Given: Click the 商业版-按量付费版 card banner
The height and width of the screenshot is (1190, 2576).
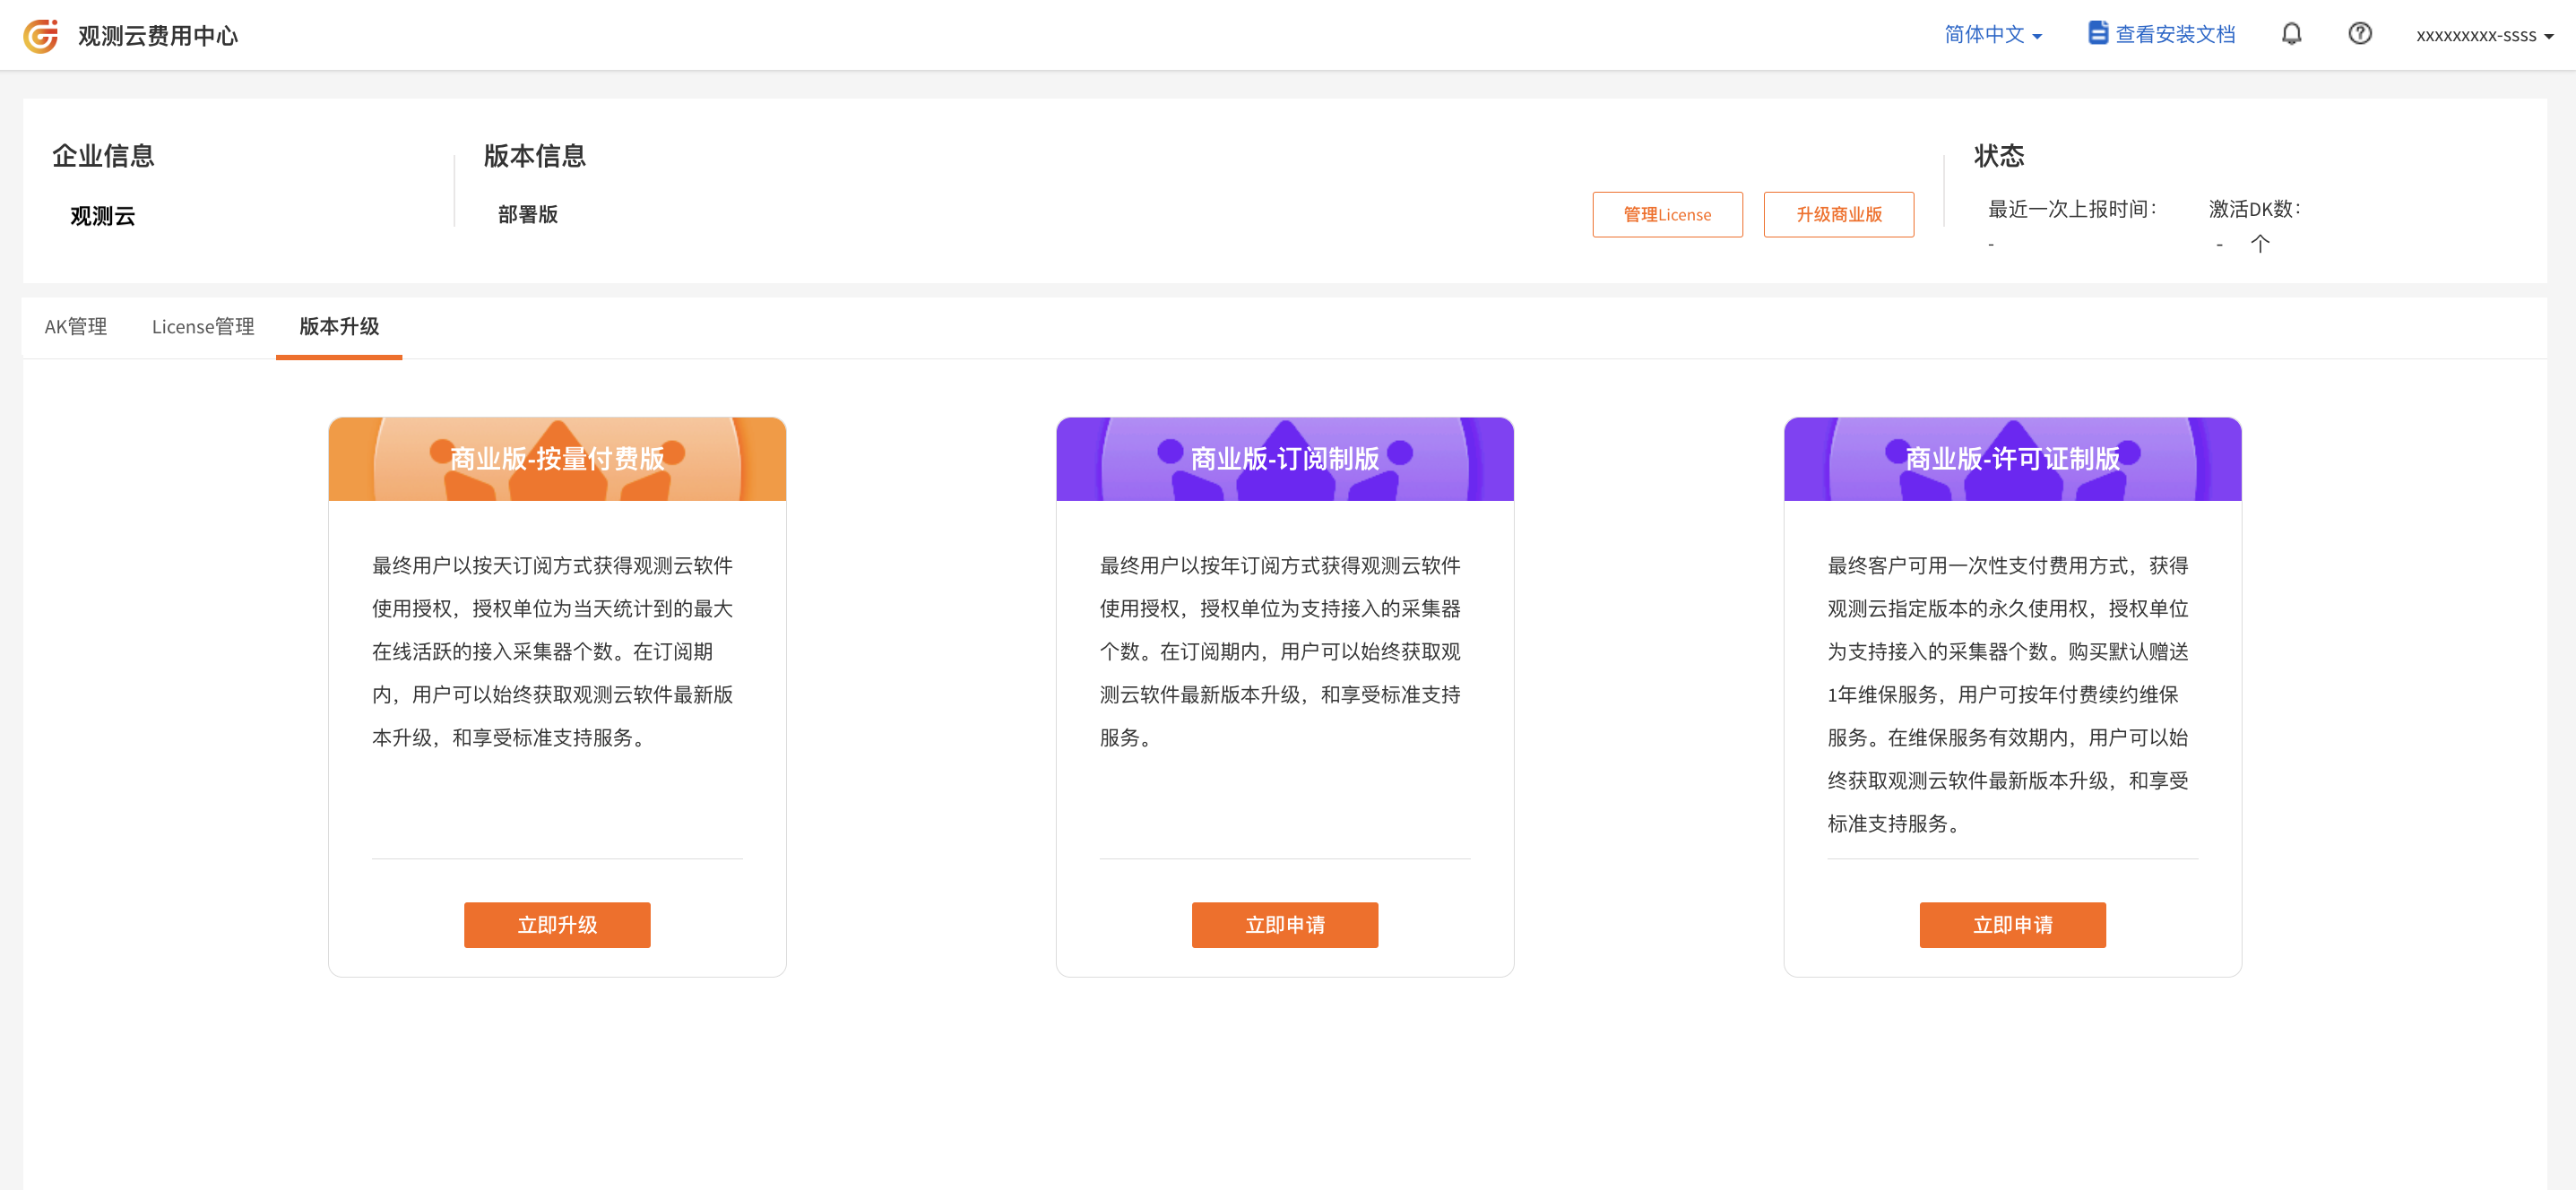Looking at the screenshot, I should pyautogui.click(x=557, y=459).
